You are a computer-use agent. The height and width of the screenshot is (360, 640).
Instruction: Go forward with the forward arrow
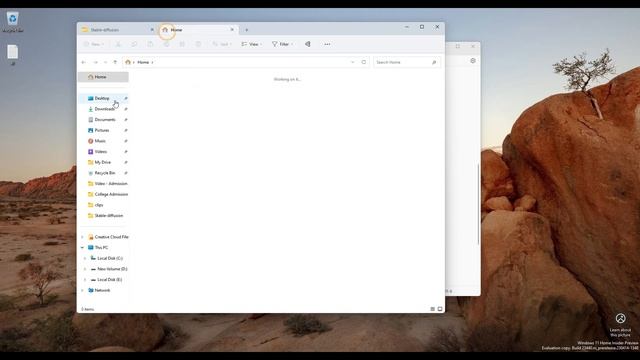pyautogui.click(x=96, y=62)
